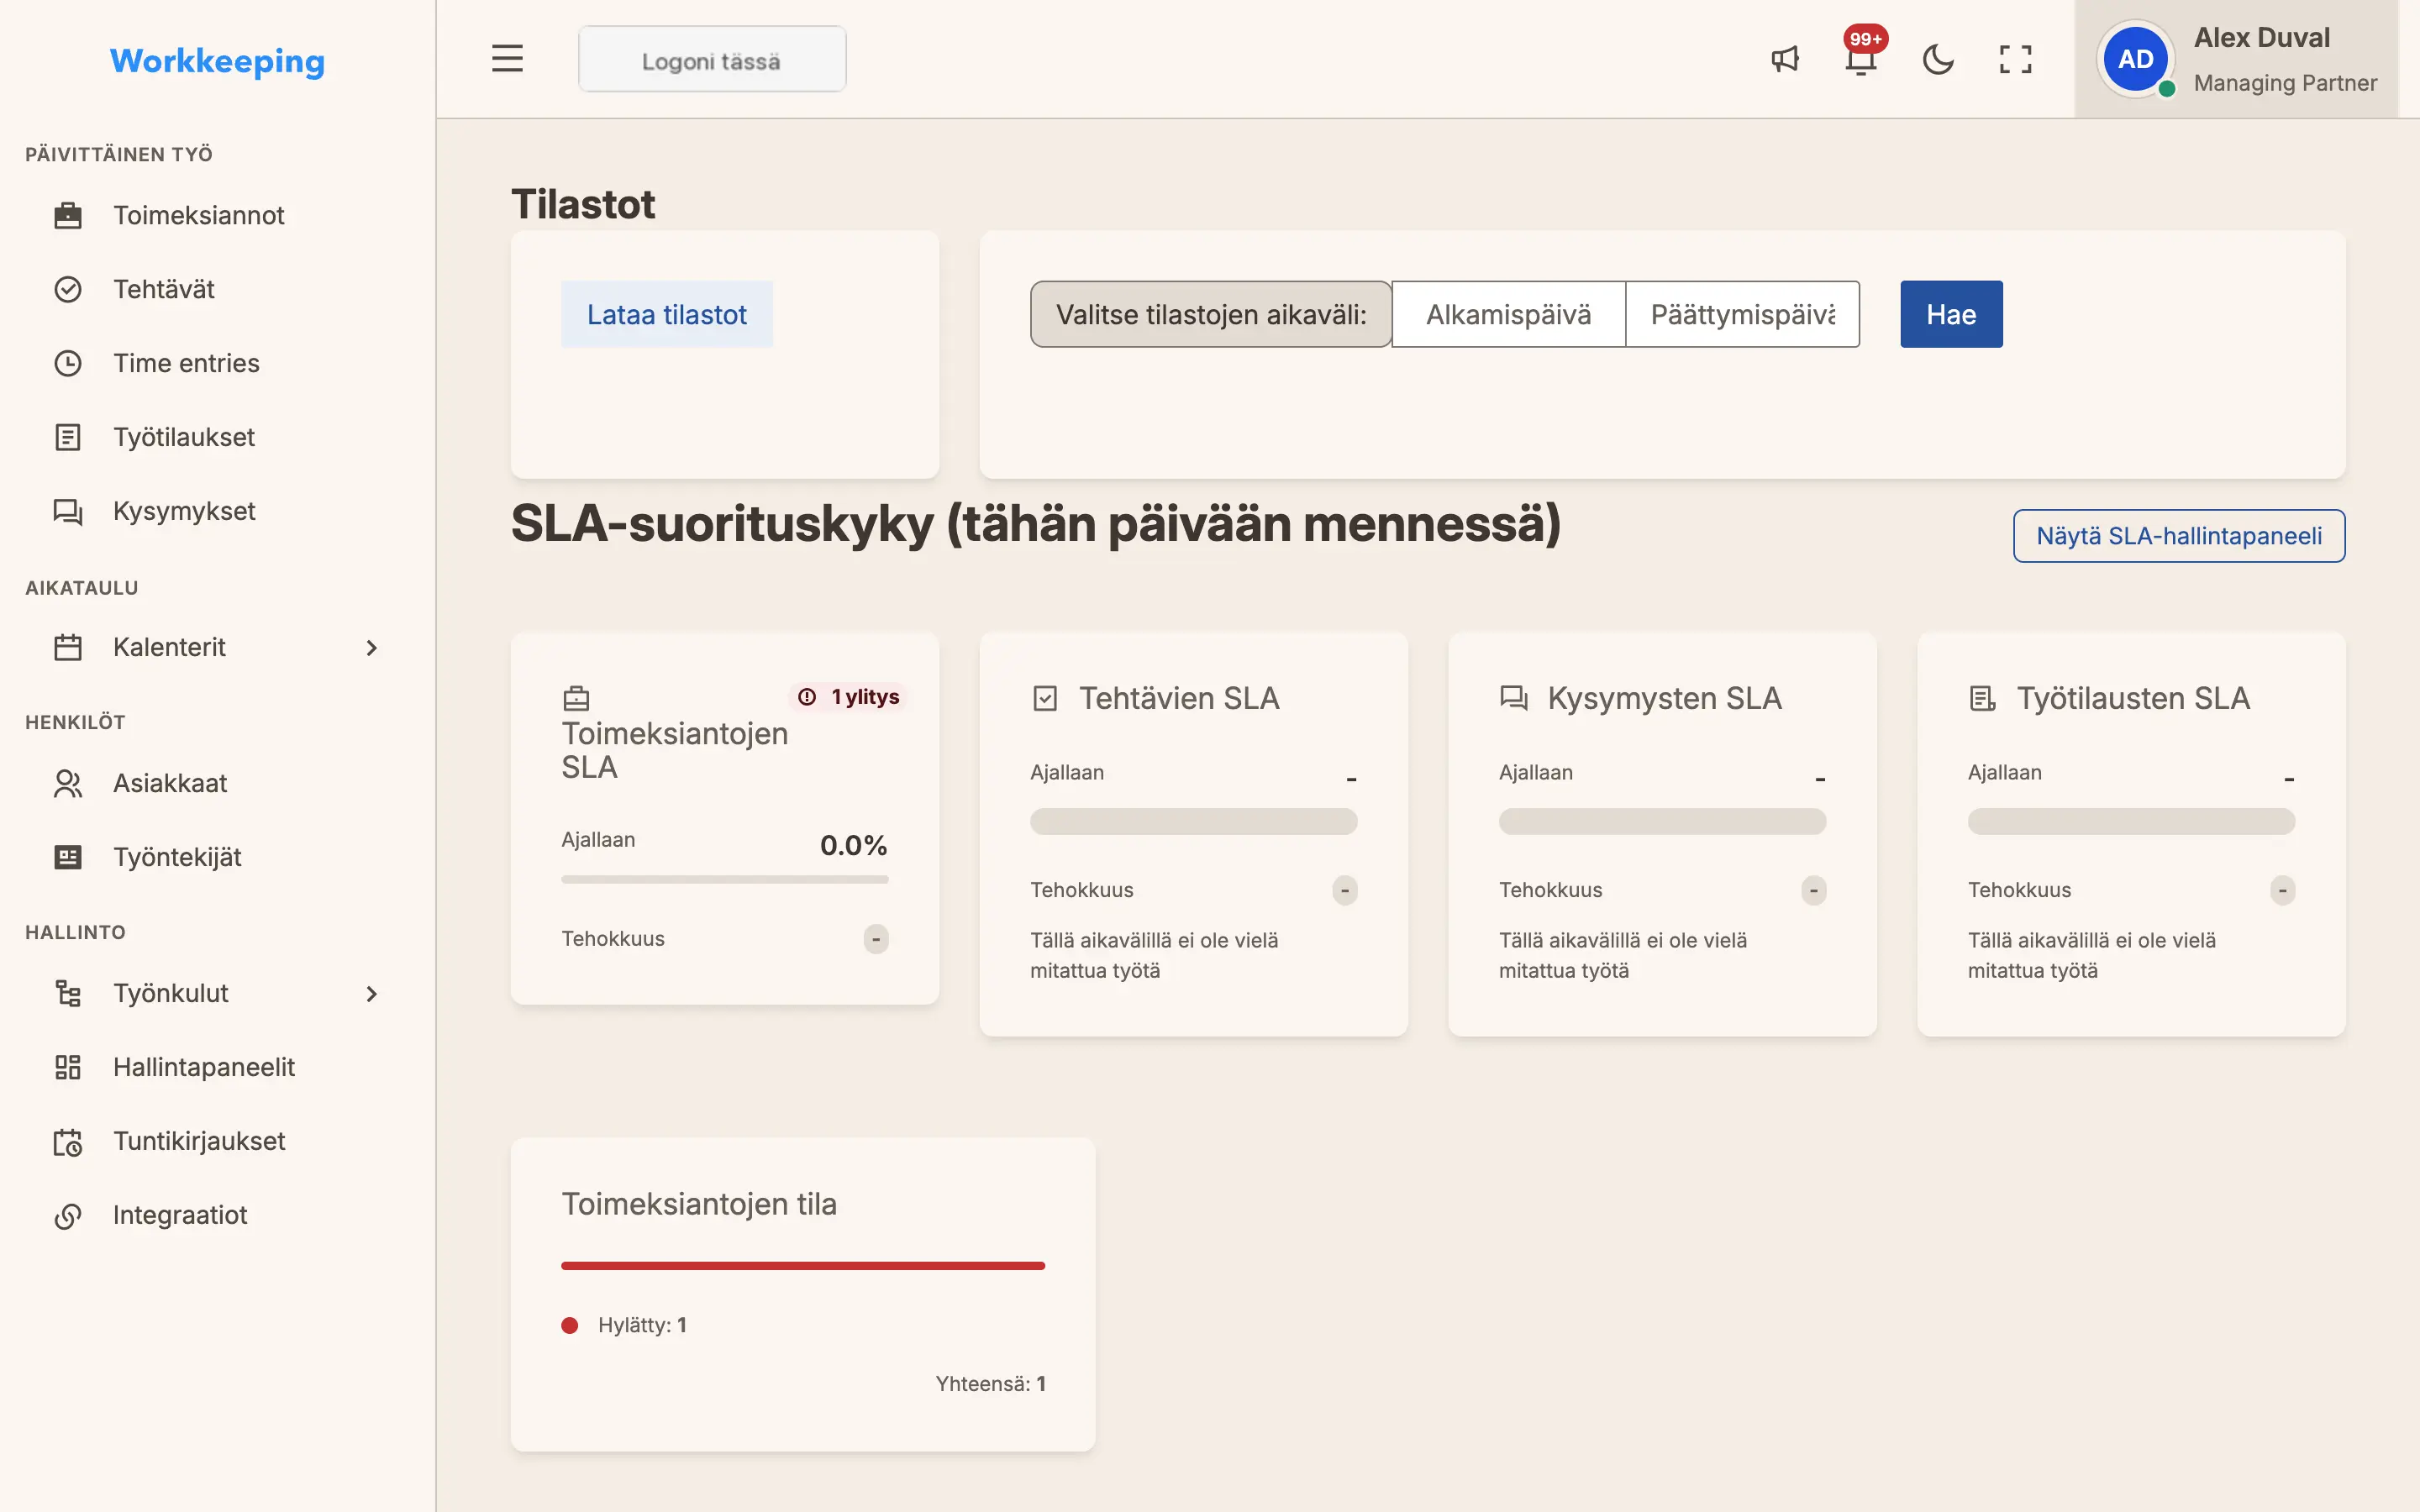Click the Päättymispäivä end date field
The height and width of the screenshot is (1512, 2420).
point(1742,314)
